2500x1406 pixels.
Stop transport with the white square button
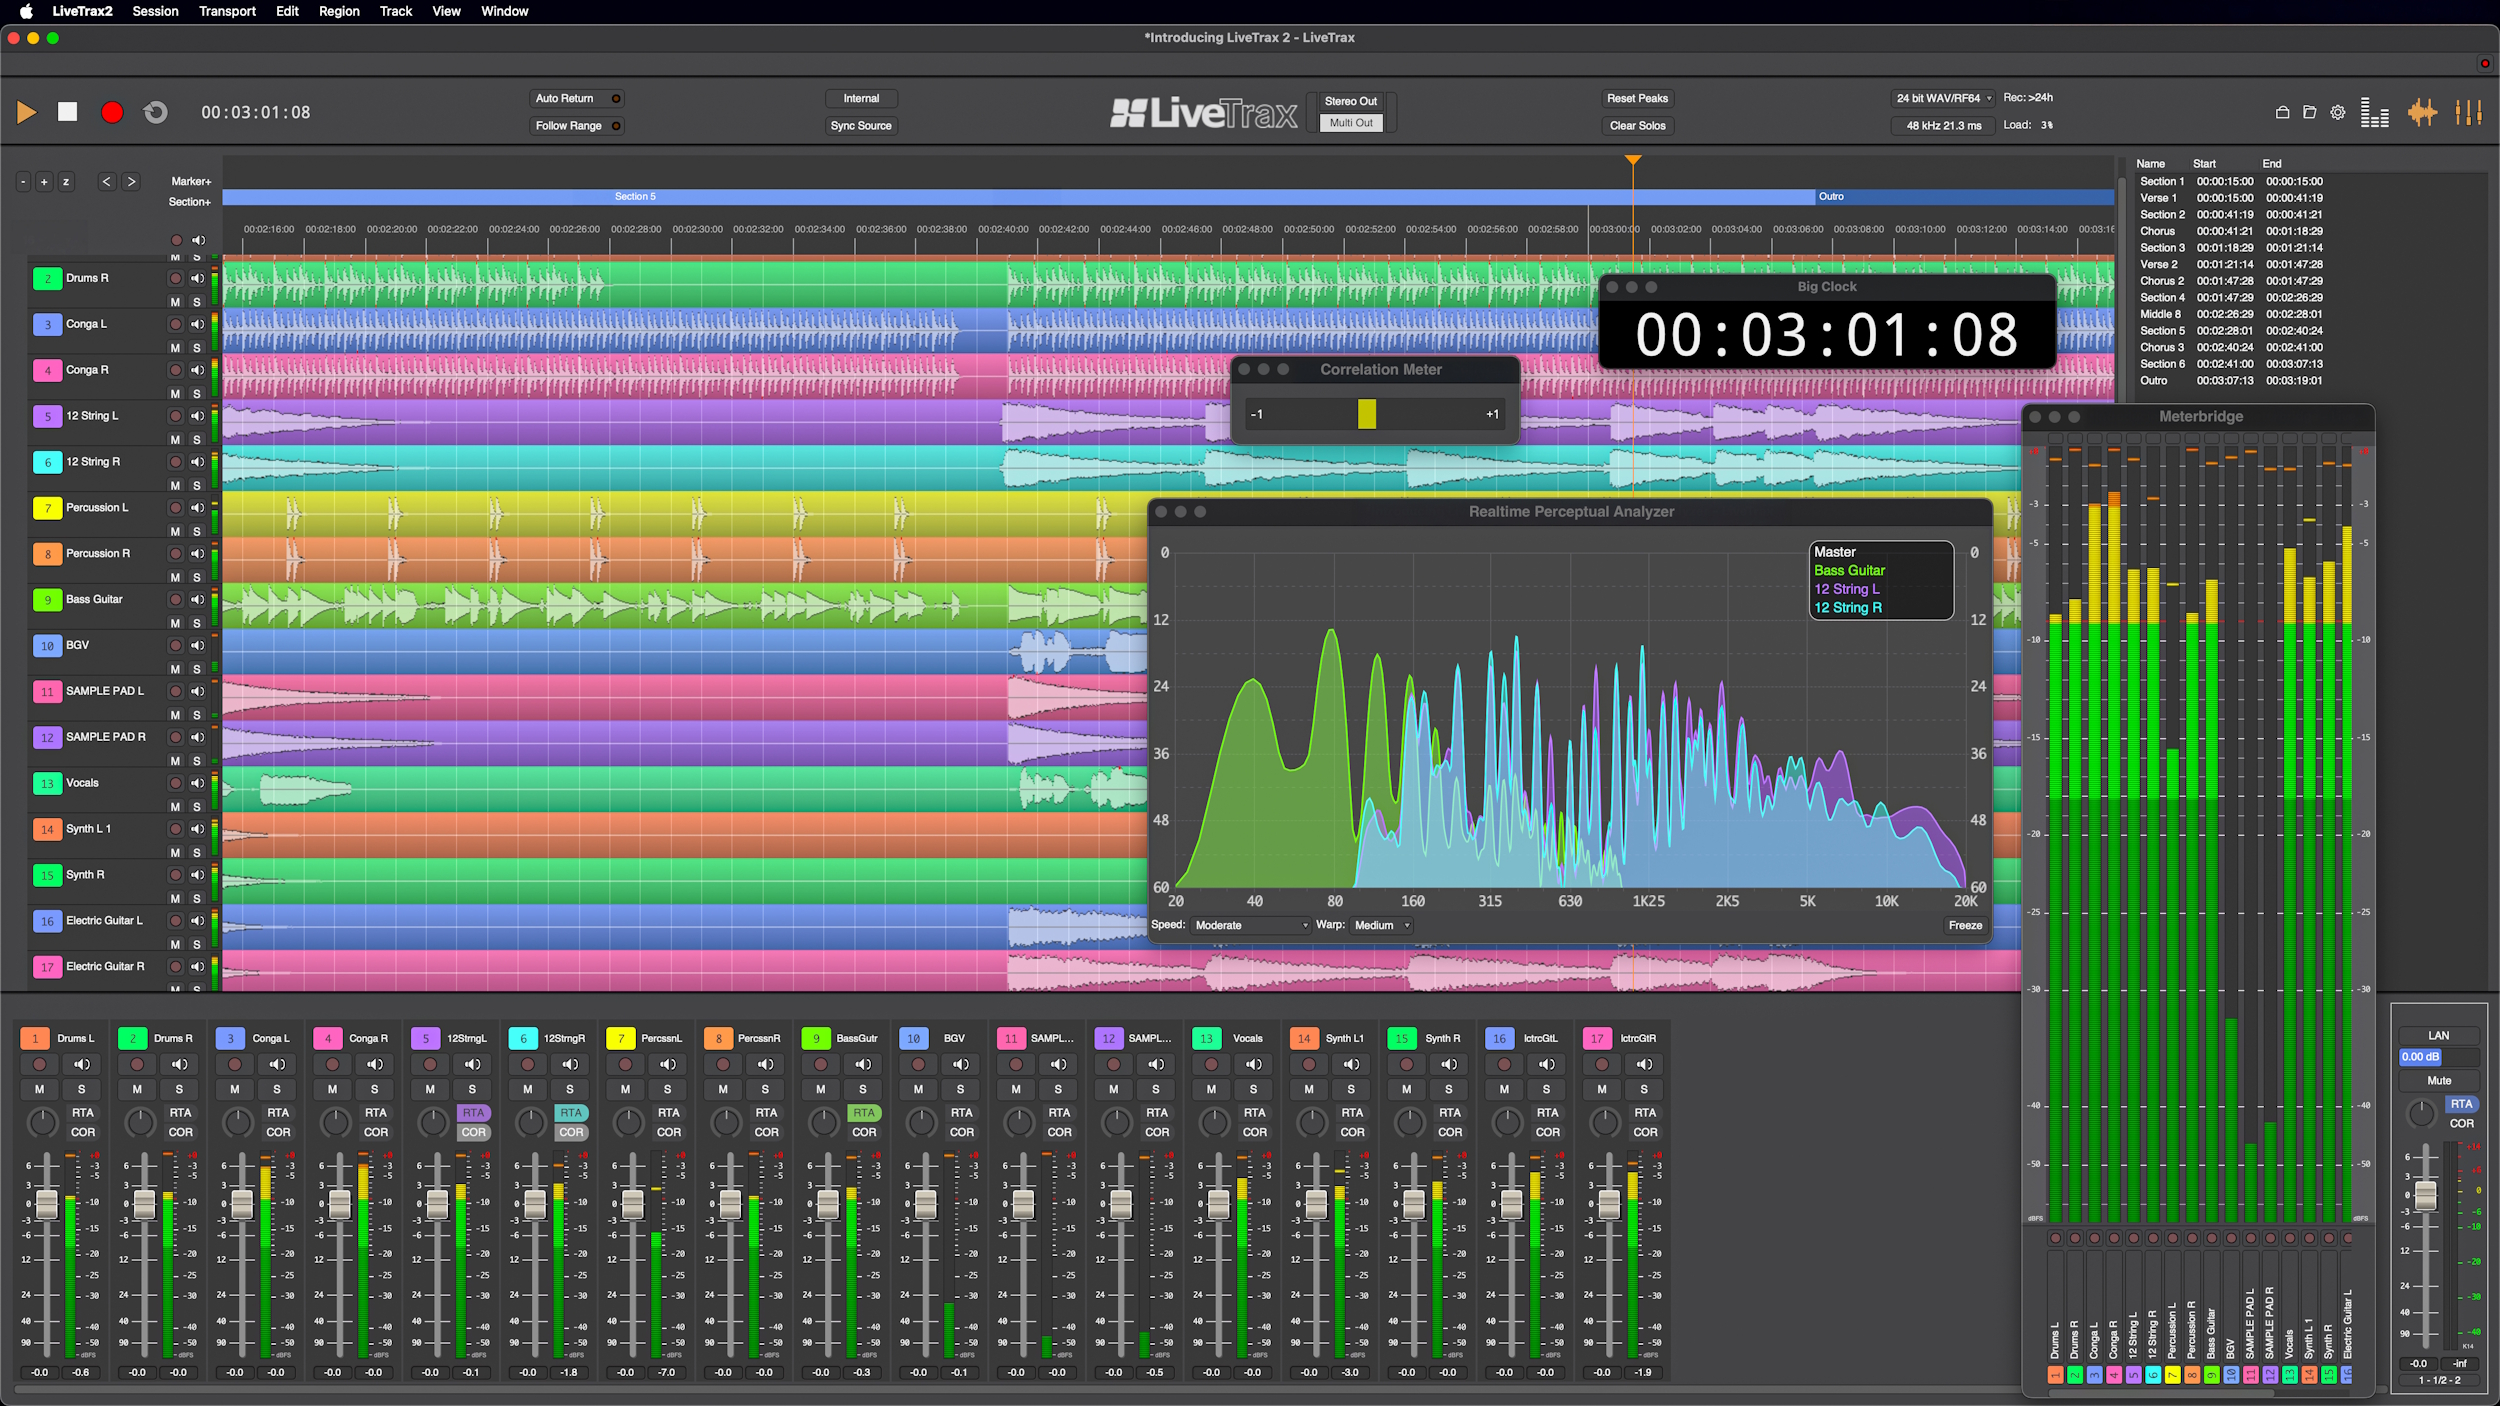point(67,112)
